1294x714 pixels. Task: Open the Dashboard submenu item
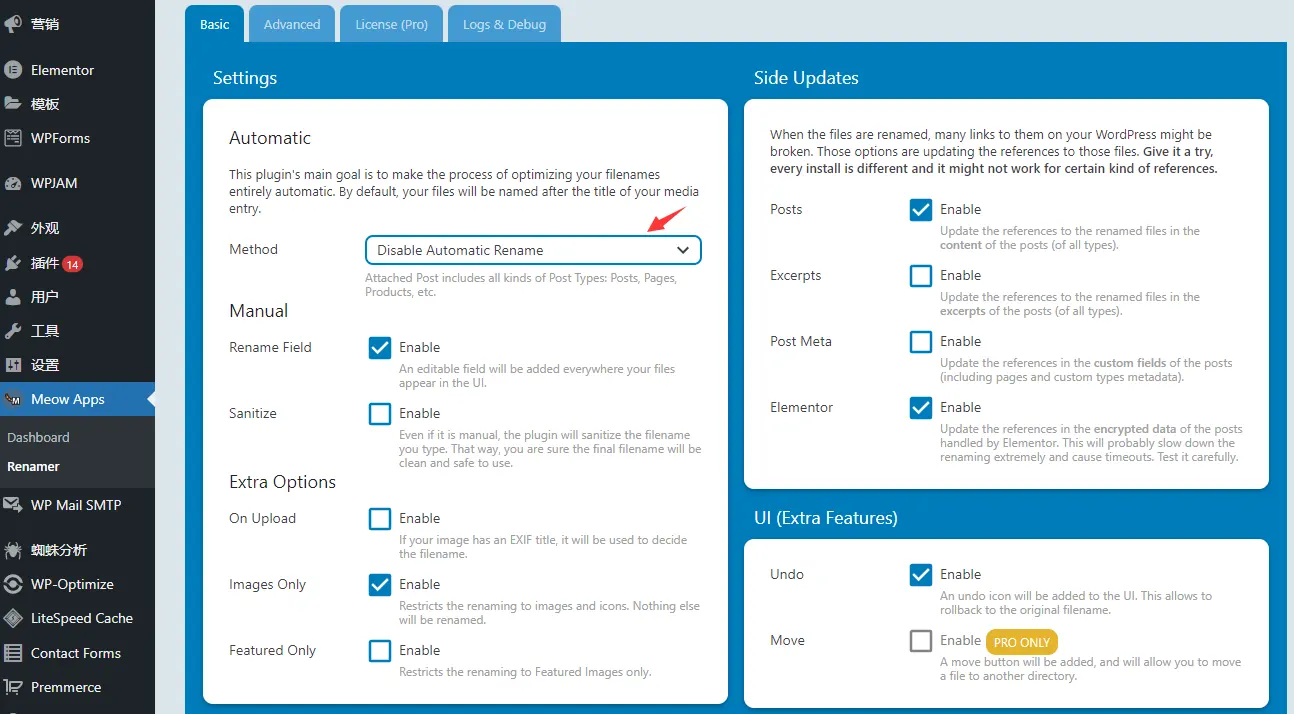[38, 437]
